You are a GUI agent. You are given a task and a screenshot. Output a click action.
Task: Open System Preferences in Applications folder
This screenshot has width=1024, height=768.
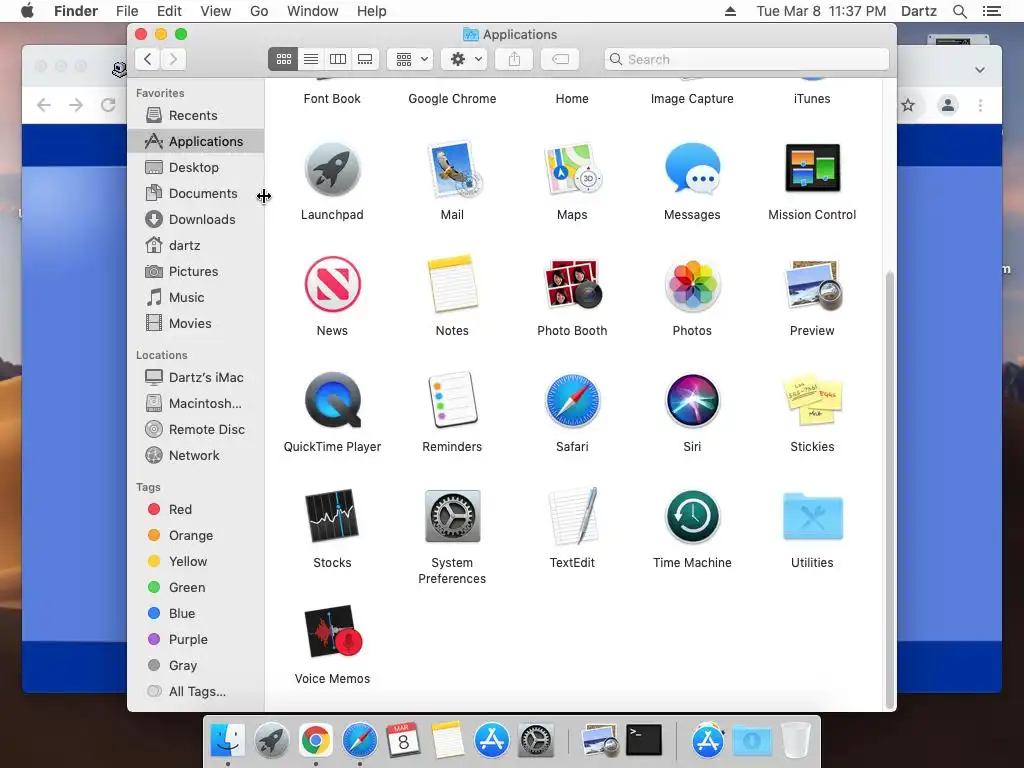[x=452, y=516]
